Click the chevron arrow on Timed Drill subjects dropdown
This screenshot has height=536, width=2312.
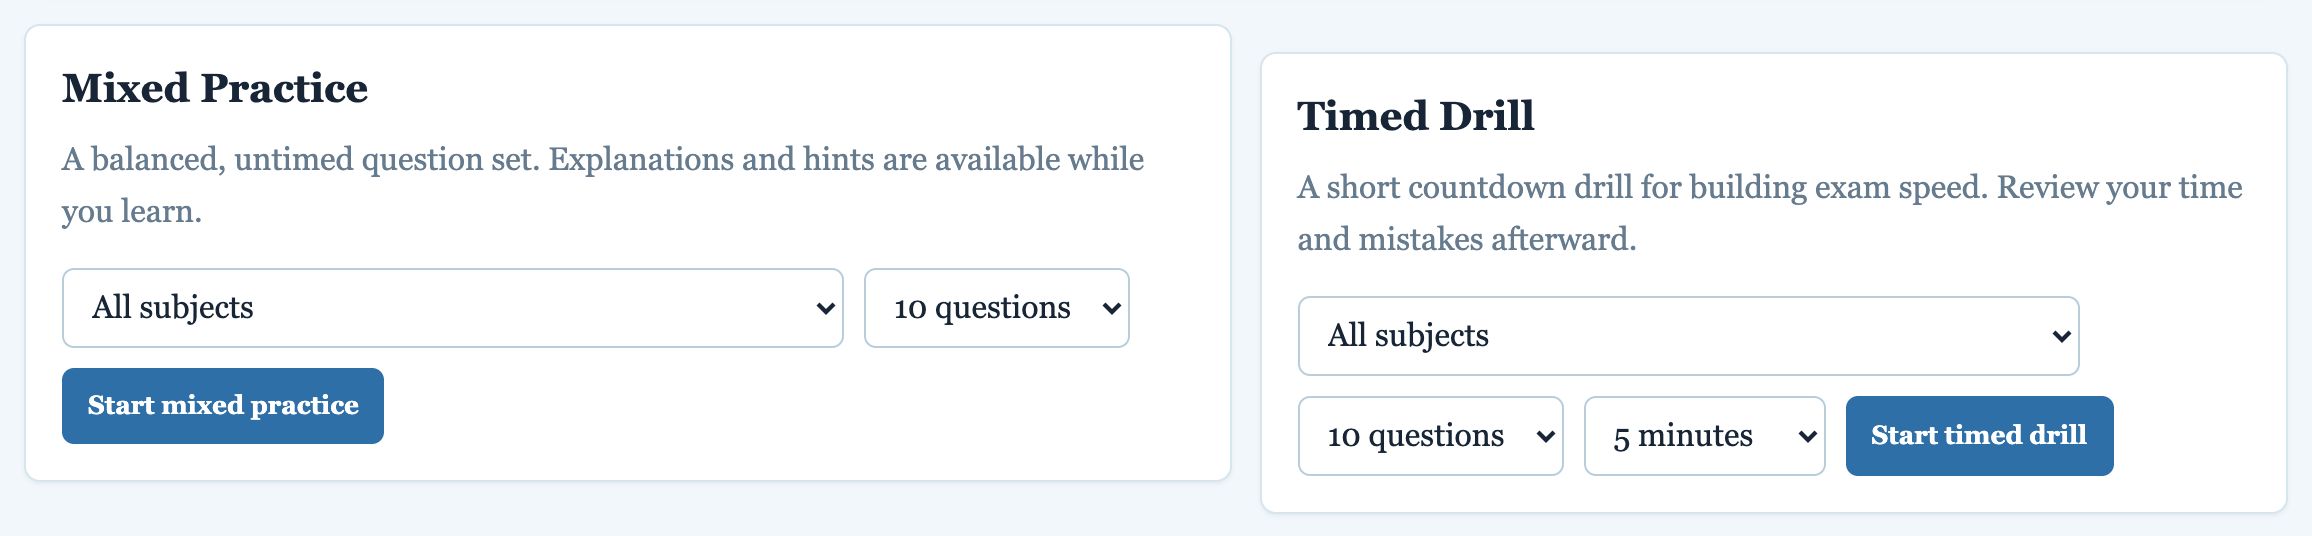[2061, 336]
